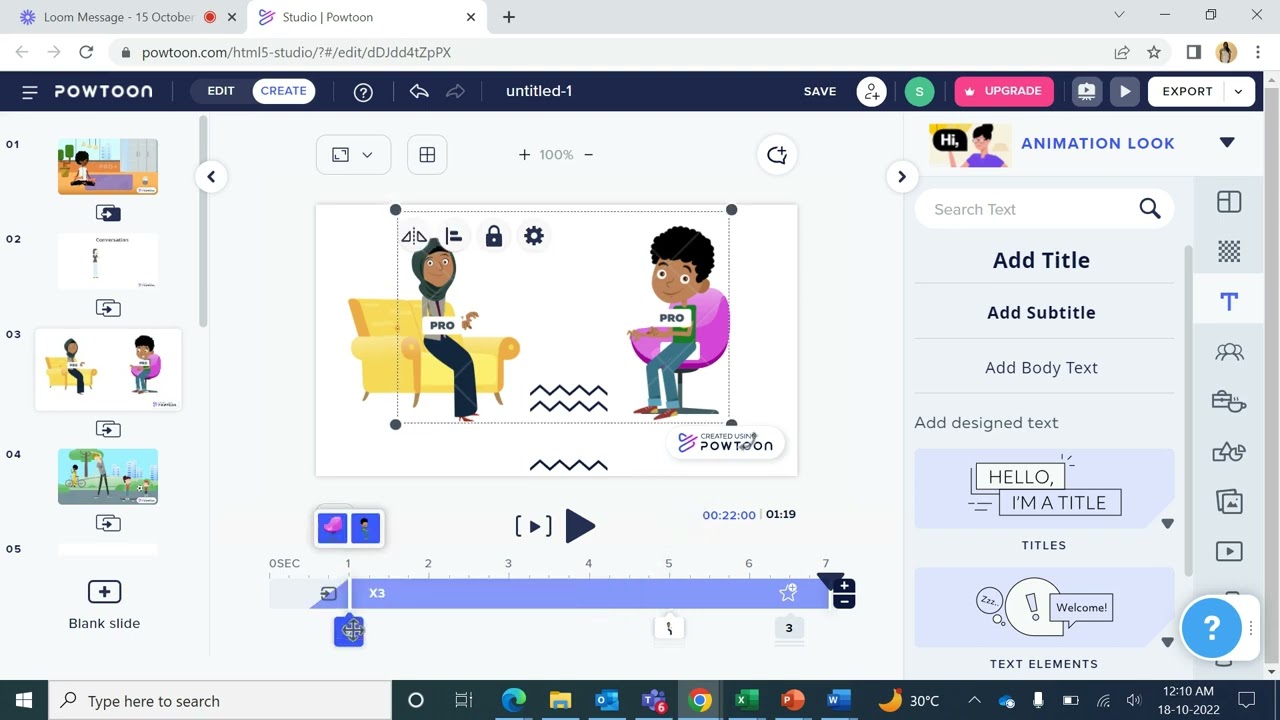Open the Characters library tab
The image size is (1280, 720).
coord(1229,352)
